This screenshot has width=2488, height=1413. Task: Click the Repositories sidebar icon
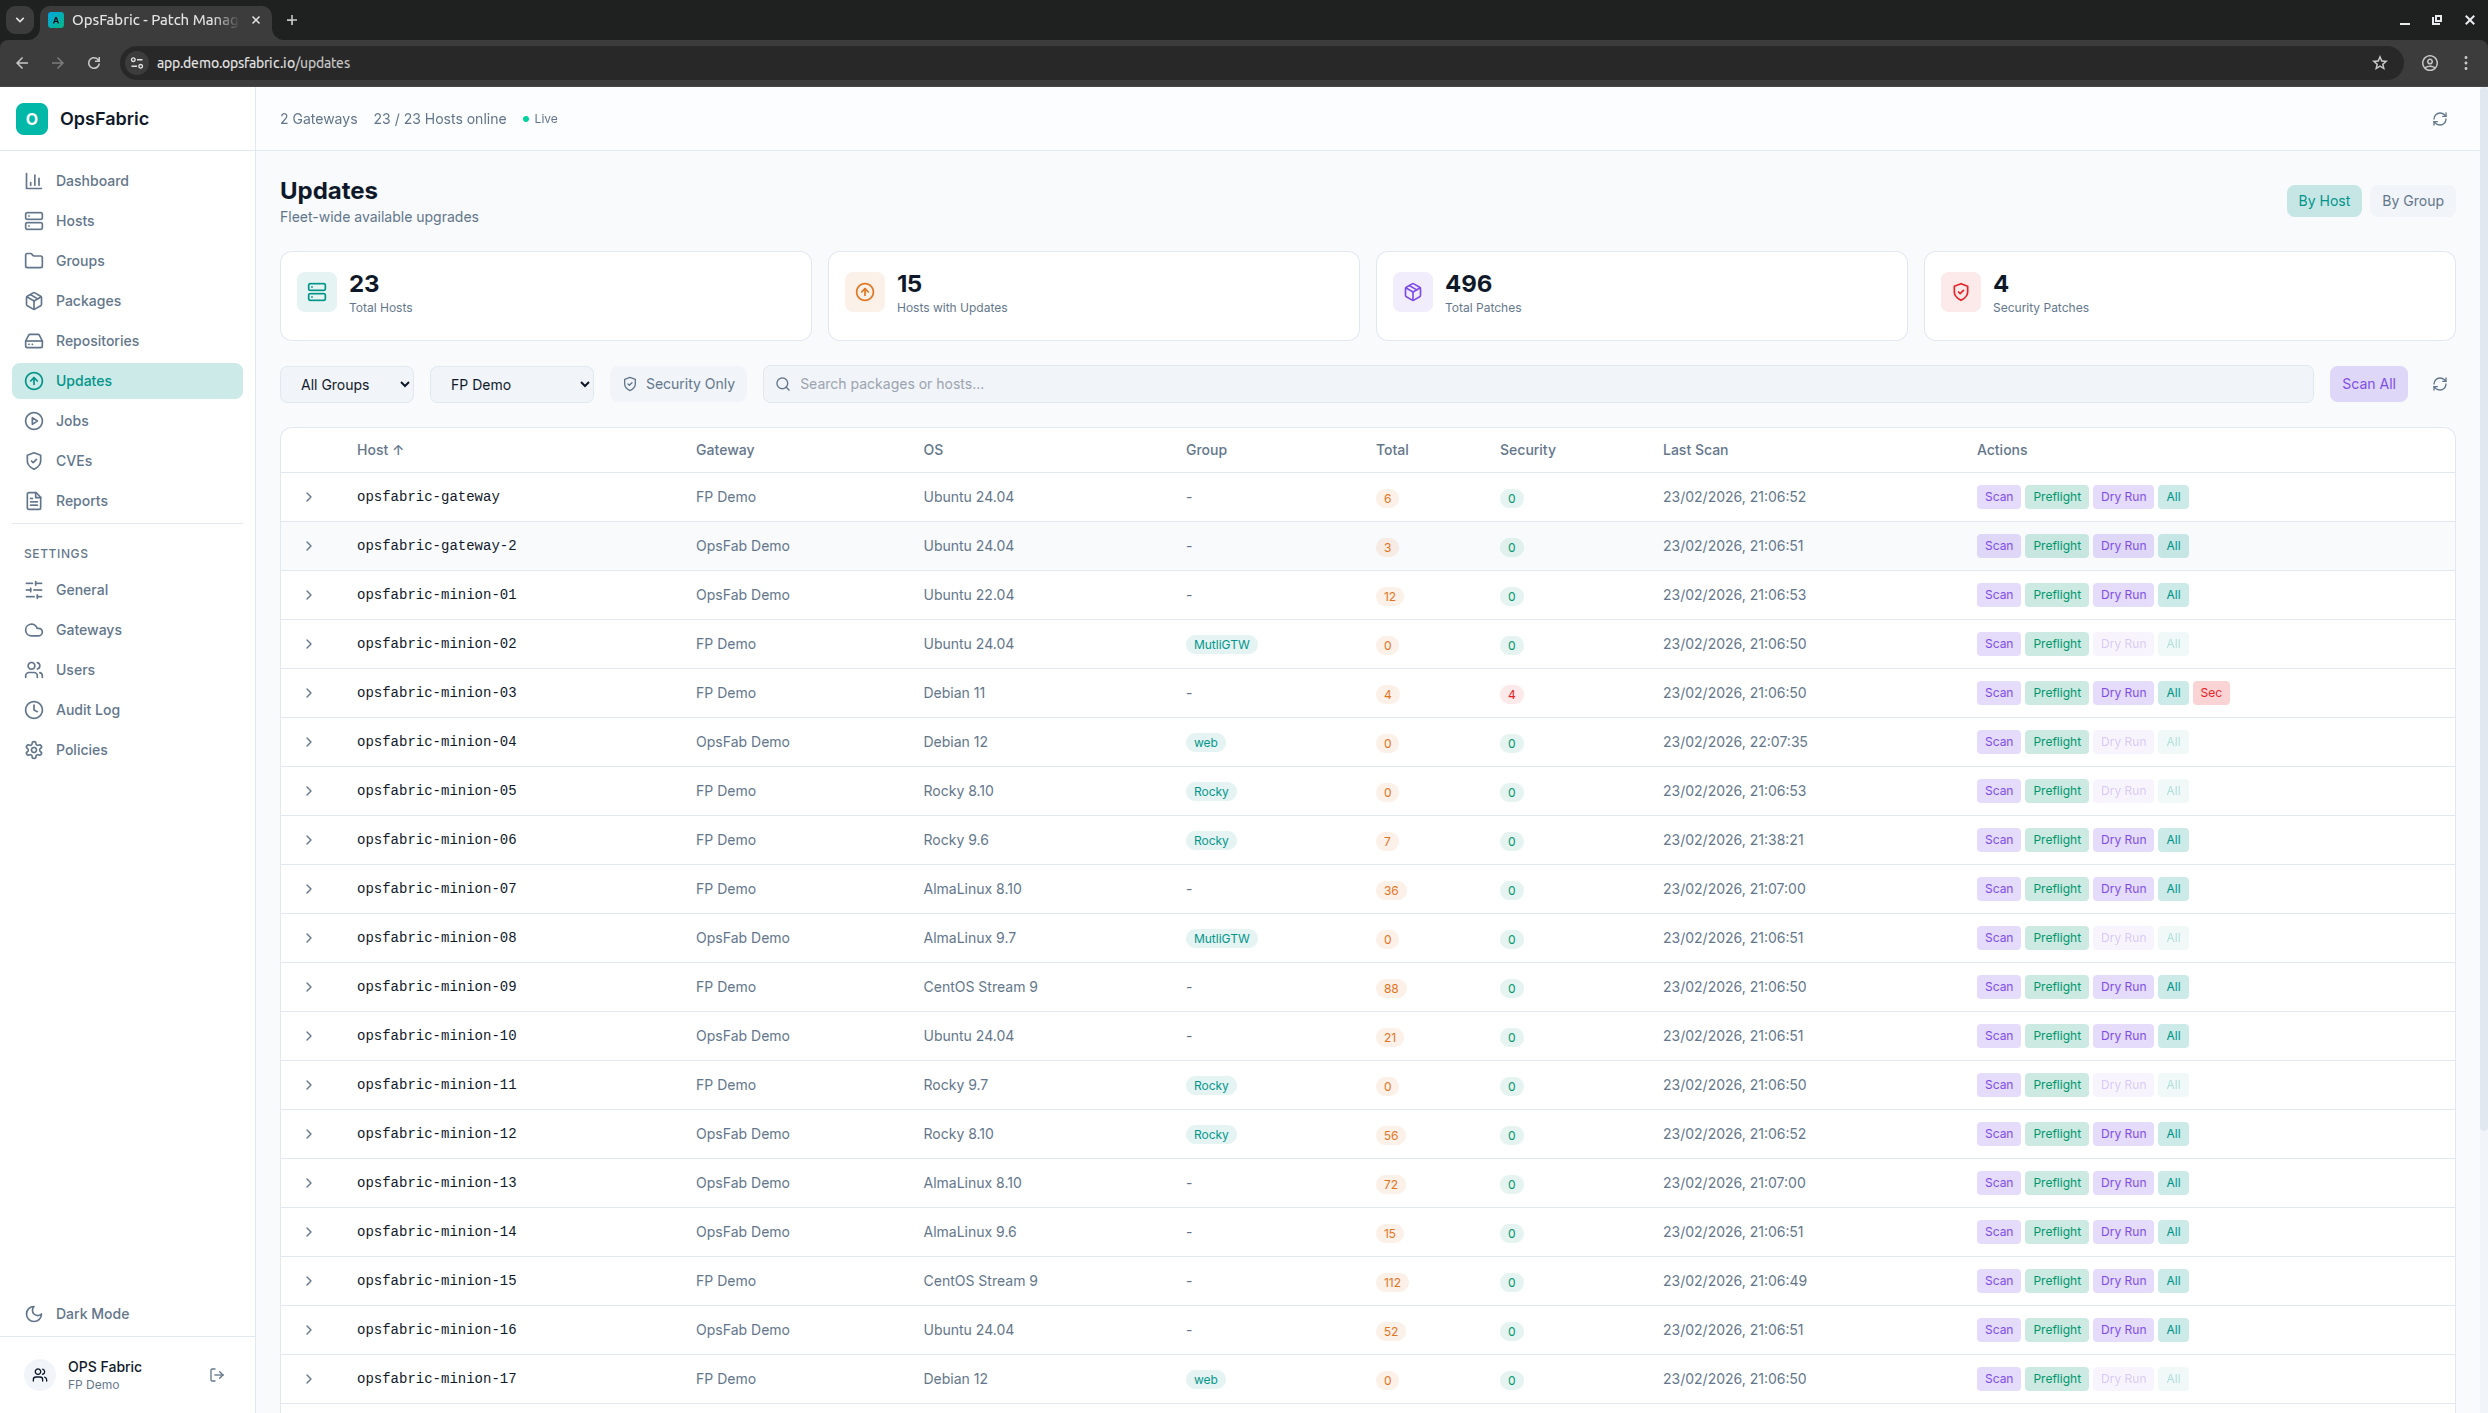pyautogui.click(x=34, y=341)
